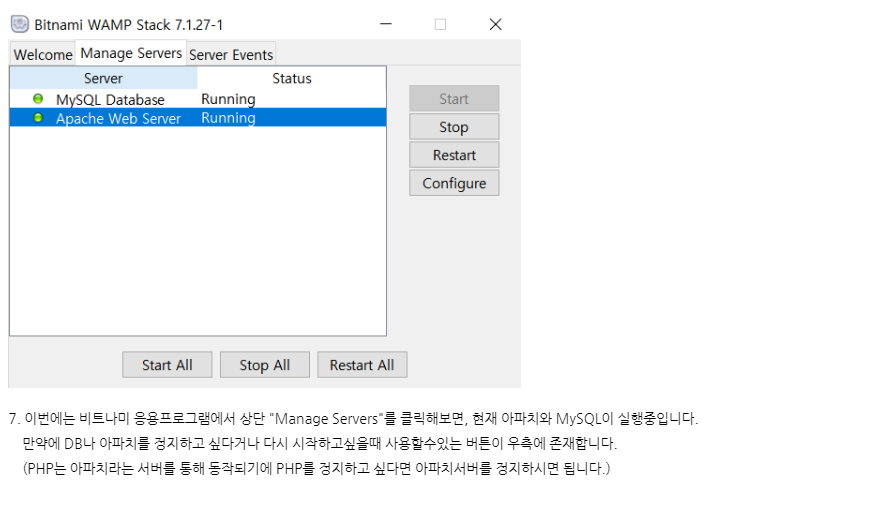The width and height of the screenshot is (871, 516).
Task: Click the Server column header
Action: (103, 78)
